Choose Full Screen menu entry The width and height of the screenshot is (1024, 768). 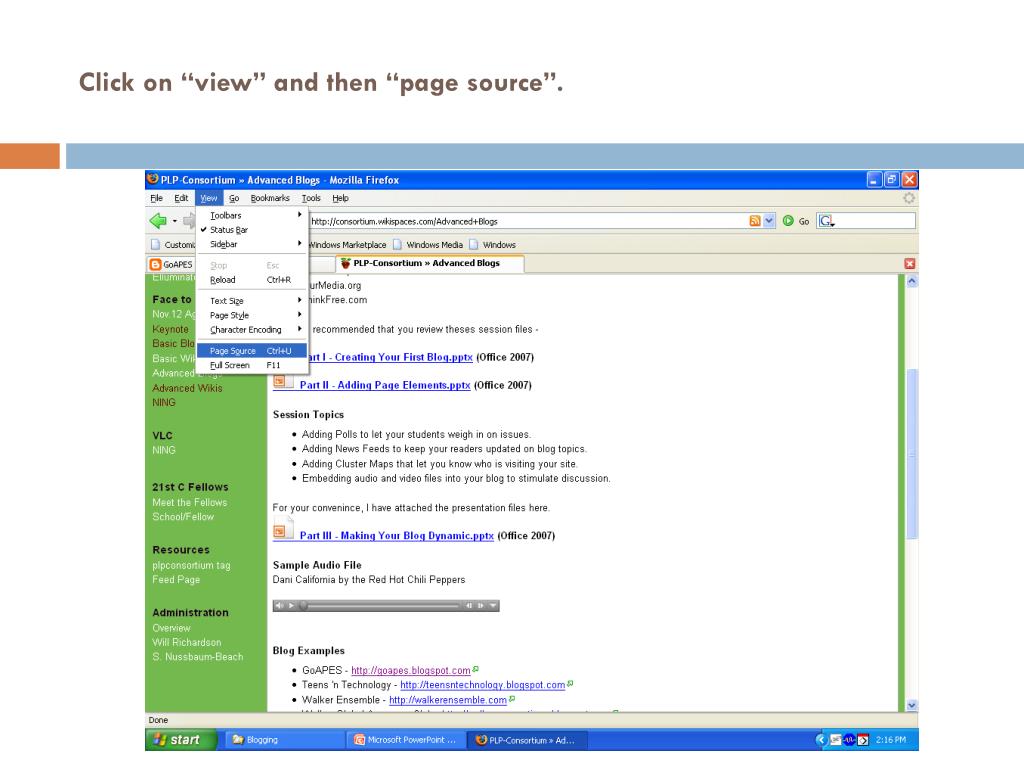pos(251,365)
